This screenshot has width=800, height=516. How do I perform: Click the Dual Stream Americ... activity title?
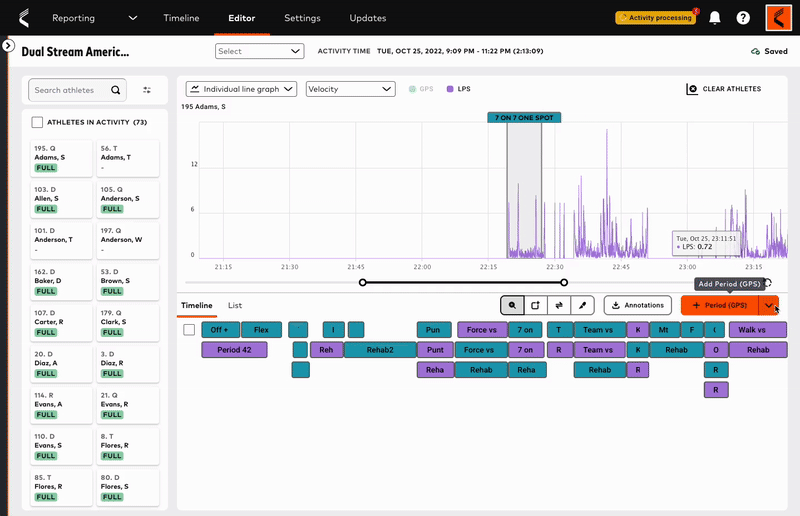[75, 52]
